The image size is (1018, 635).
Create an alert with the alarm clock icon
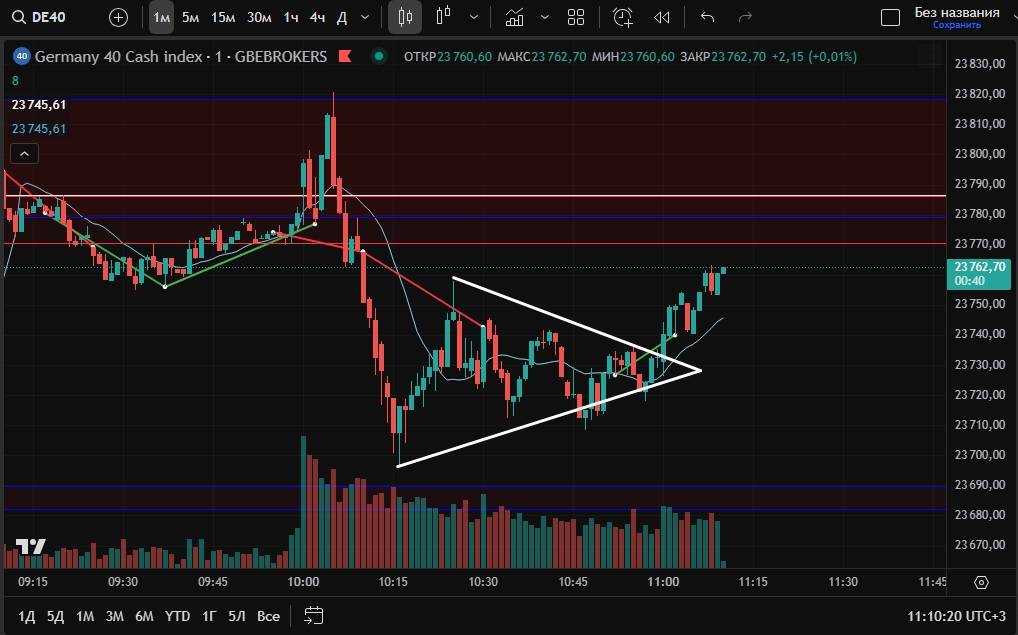[x=623, y=18]
